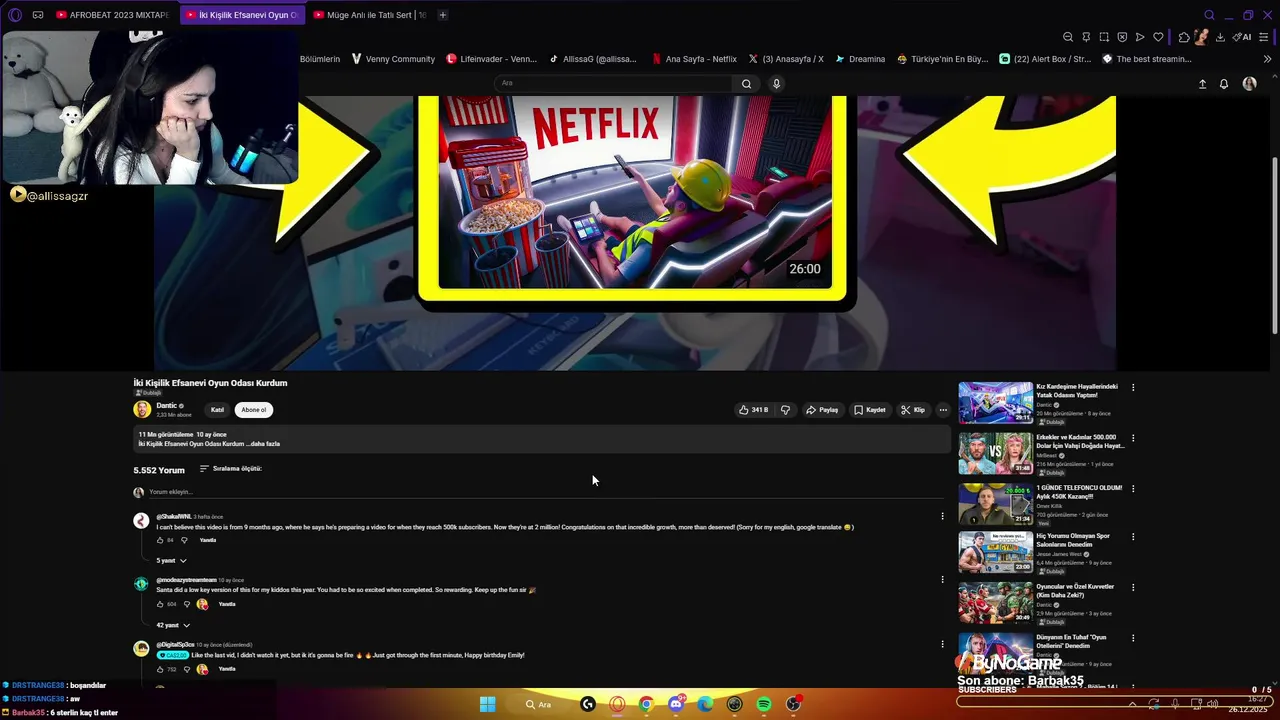This screenshot has height=720, width=1280.
Task: Open a new browser tab plus
Action: click(443, 15)
